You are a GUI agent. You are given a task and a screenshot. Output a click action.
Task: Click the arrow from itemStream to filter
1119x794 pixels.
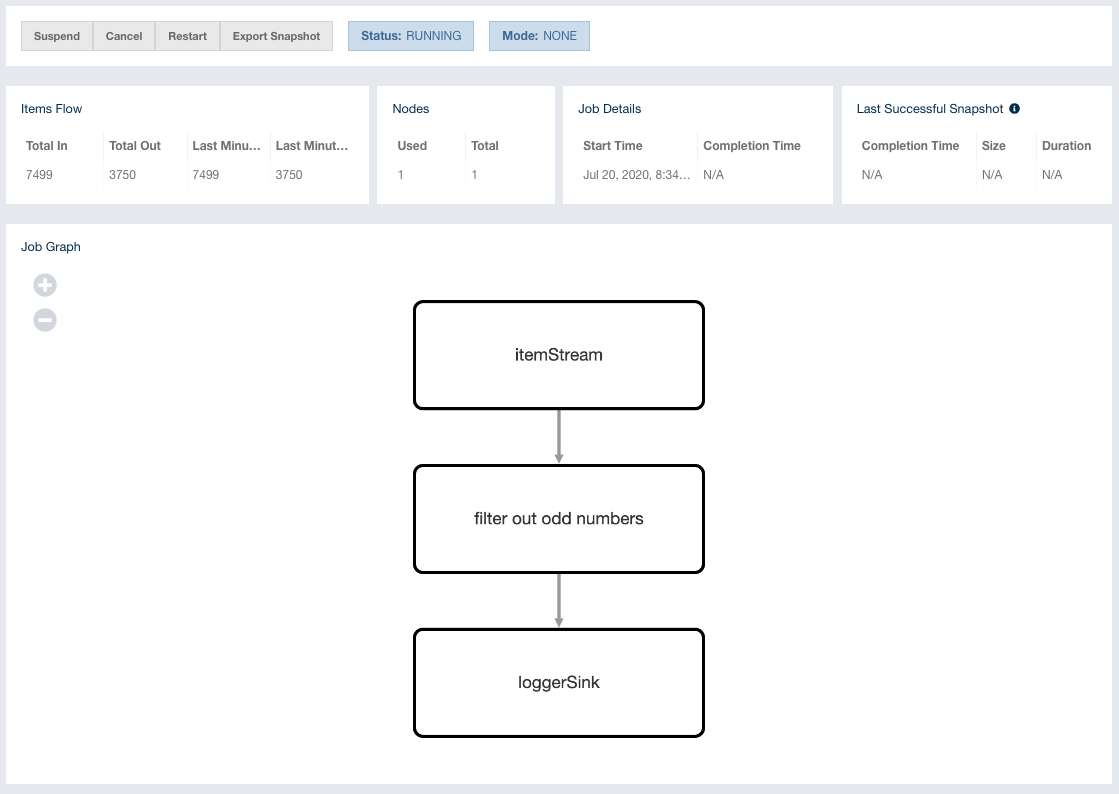(558, 436)
